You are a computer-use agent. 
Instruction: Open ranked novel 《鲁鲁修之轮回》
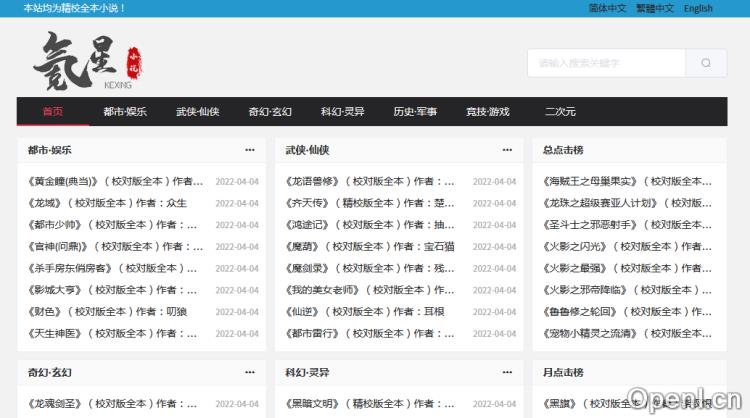tap(627, 311)
